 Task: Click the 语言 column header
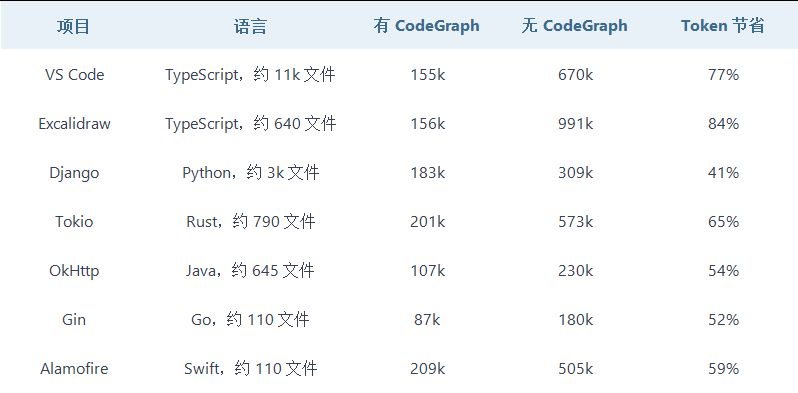tap(250, 26)
